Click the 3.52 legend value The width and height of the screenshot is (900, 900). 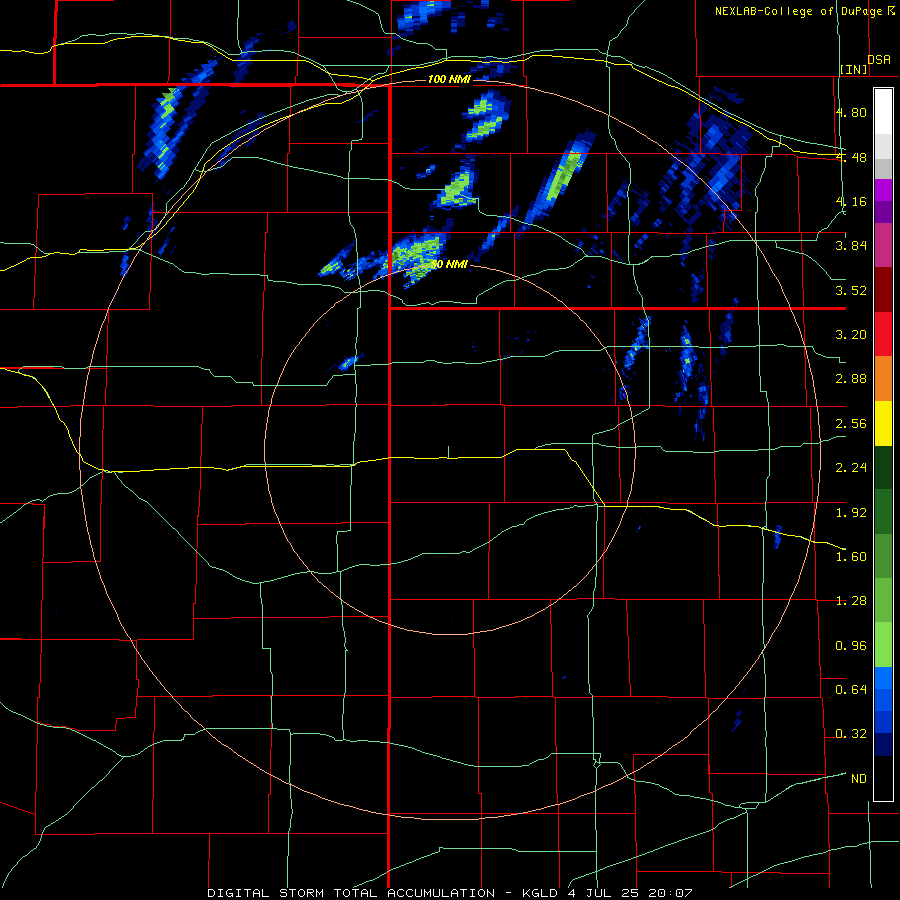(851, 290)
